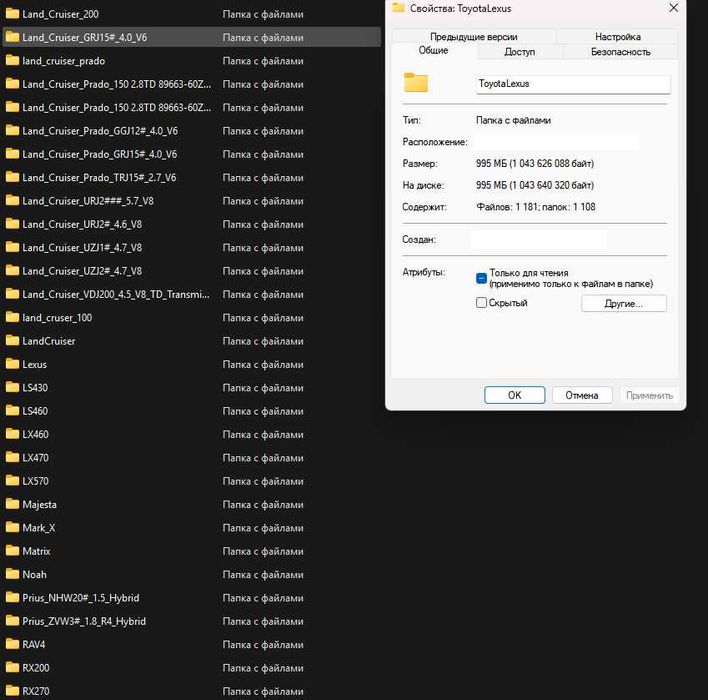This screenshot has width=708, height=700.
Task: Open the 'Предыдущие версии' tab
Action: coord(473,37)
